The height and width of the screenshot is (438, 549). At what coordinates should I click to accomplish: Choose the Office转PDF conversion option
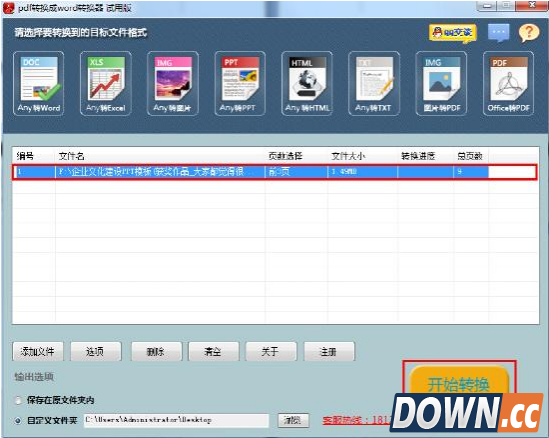point(508,83)
